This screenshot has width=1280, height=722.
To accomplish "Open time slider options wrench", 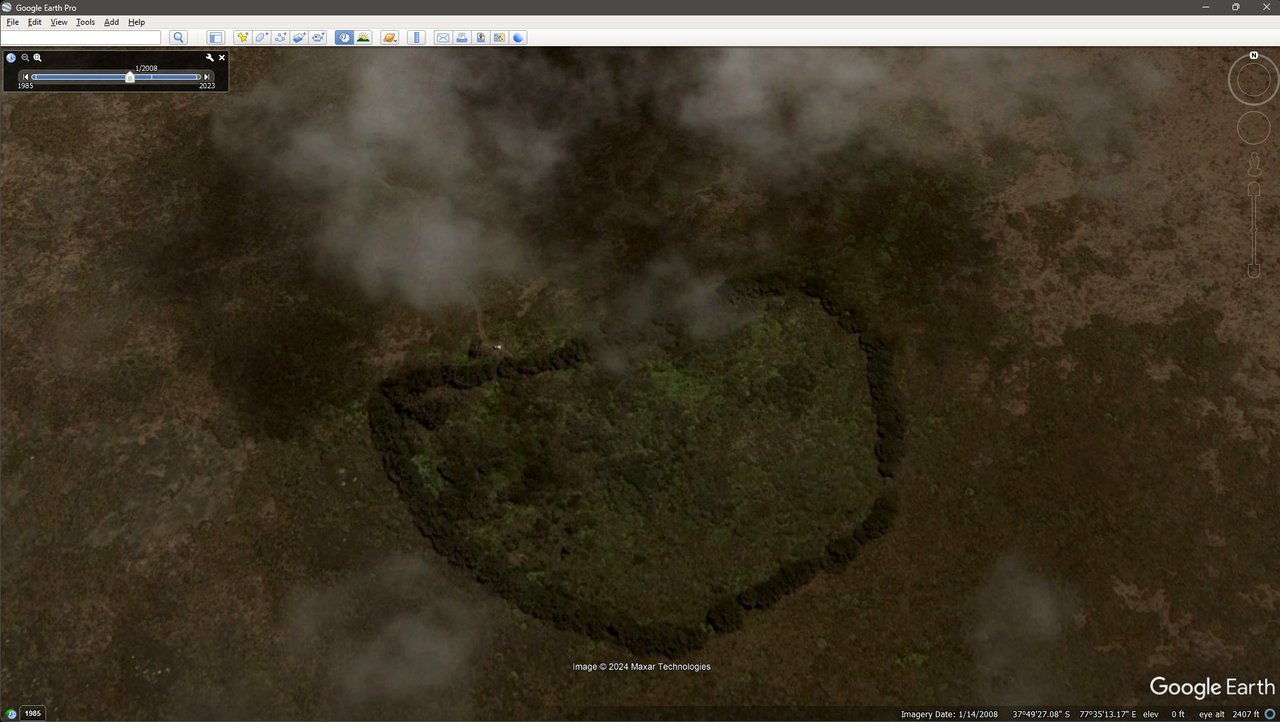I will [x=210, y=58].
